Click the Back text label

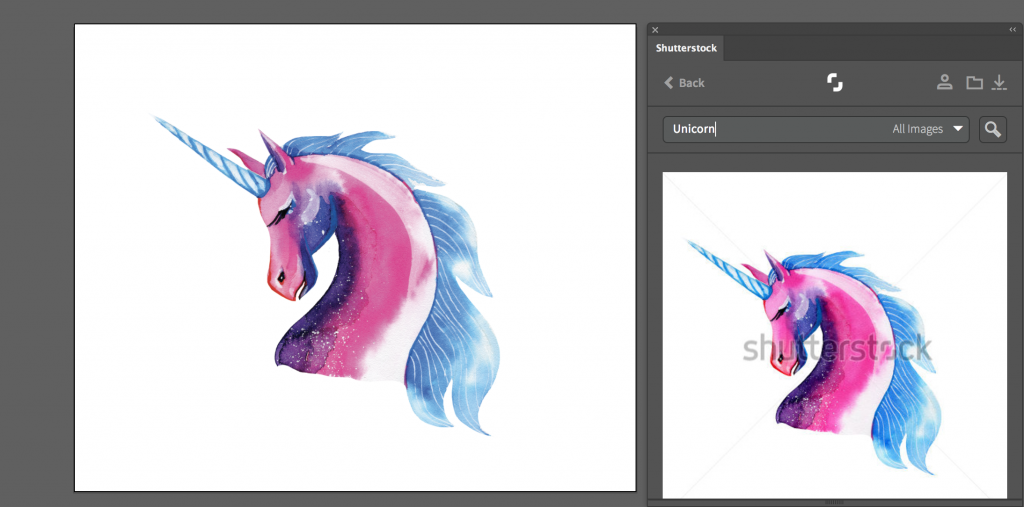tap(692, 83)
